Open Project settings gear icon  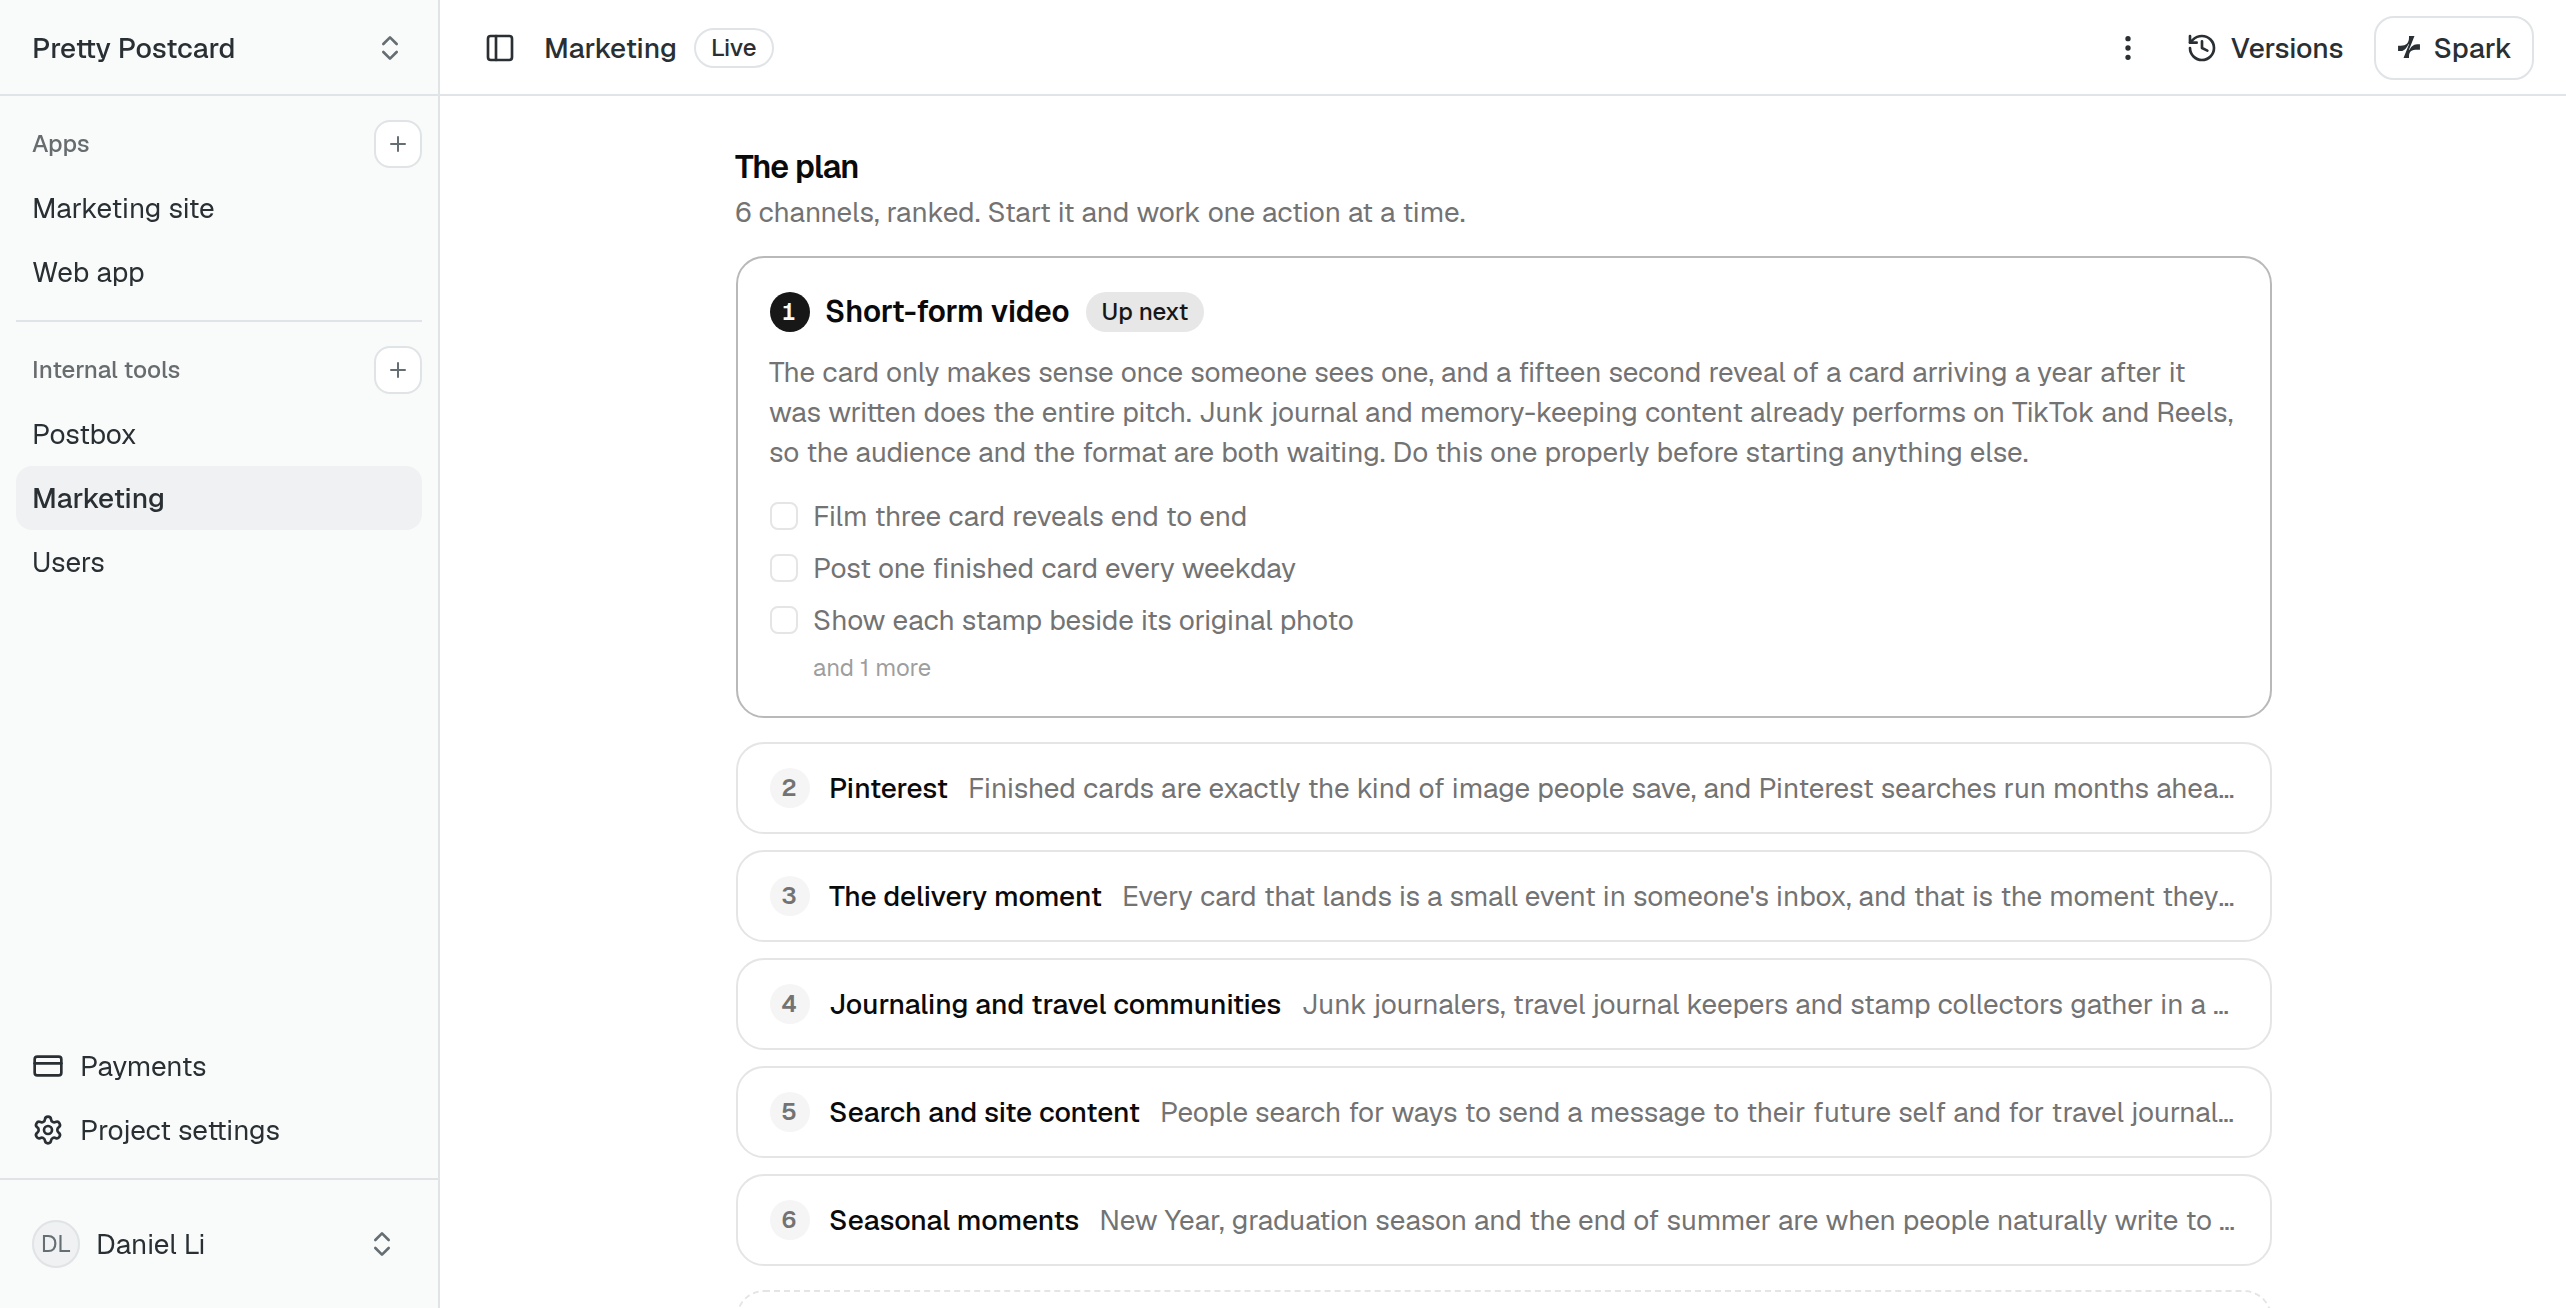(x=48, y=1130)
